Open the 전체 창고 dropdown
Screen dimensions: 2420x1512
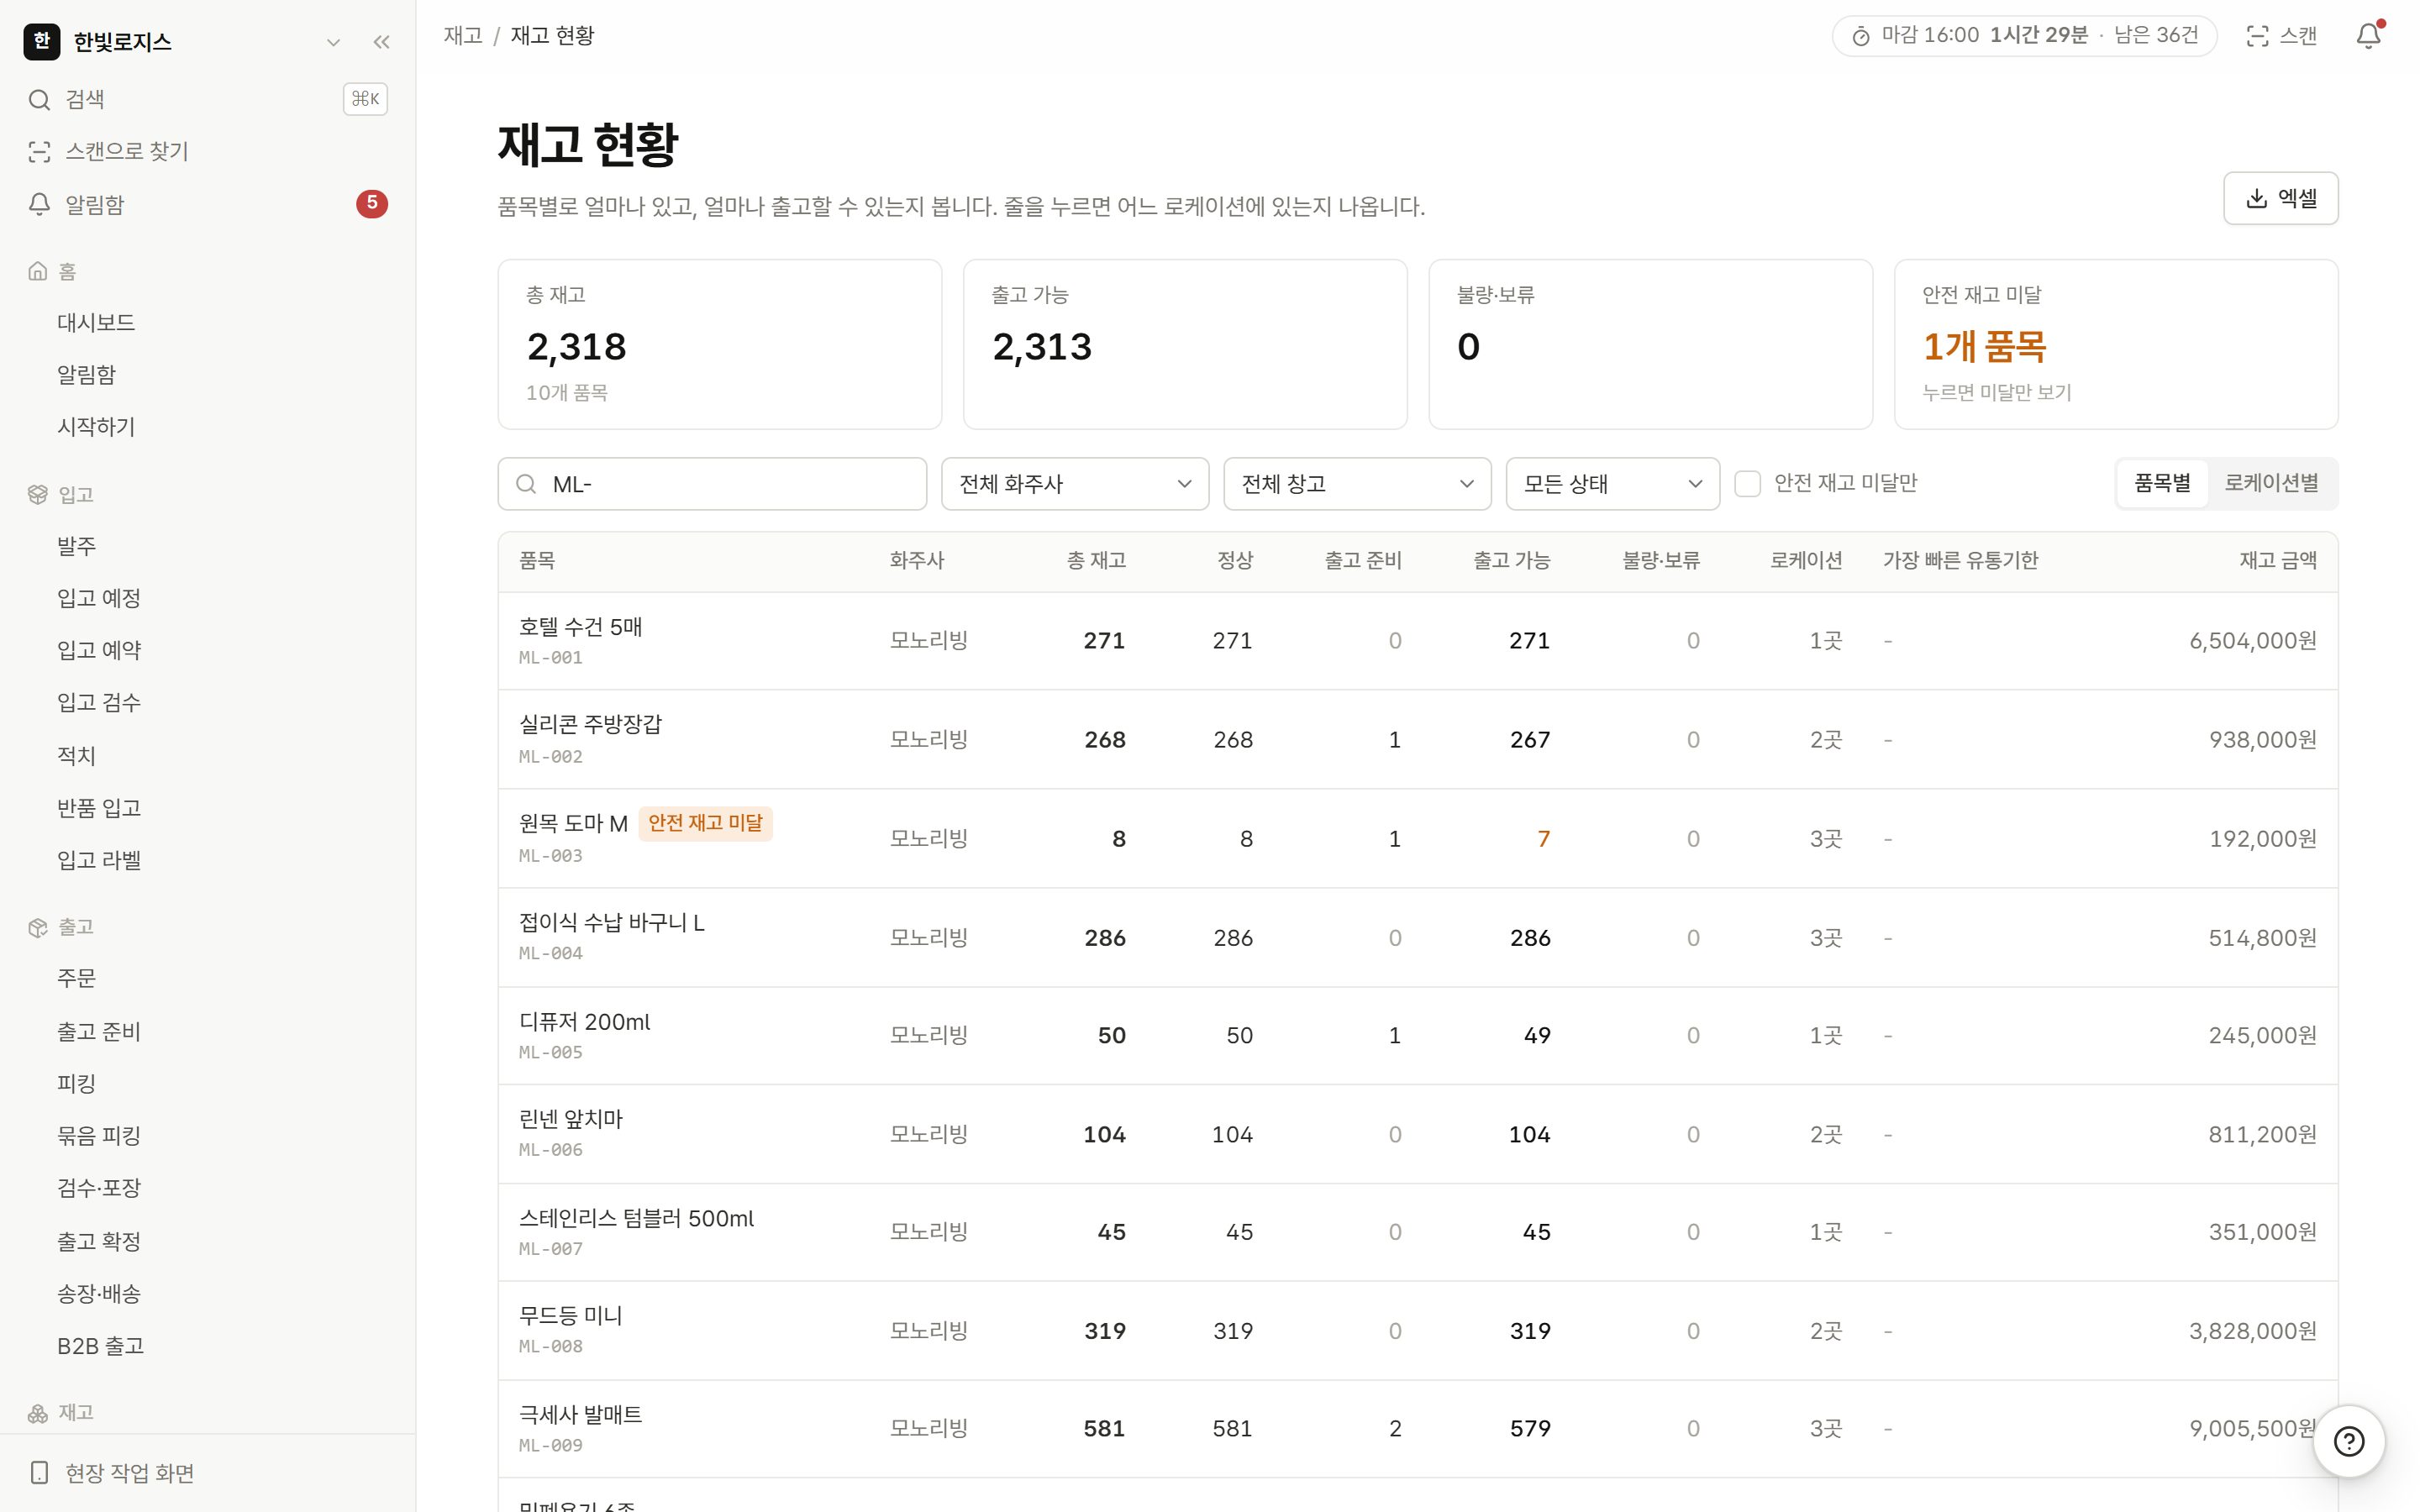coord(1357,484)
